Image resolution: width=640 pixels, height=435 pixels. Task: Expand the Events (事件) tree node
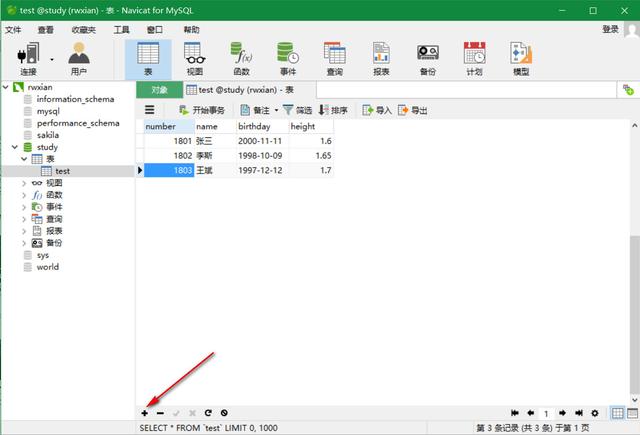point(24,207)
